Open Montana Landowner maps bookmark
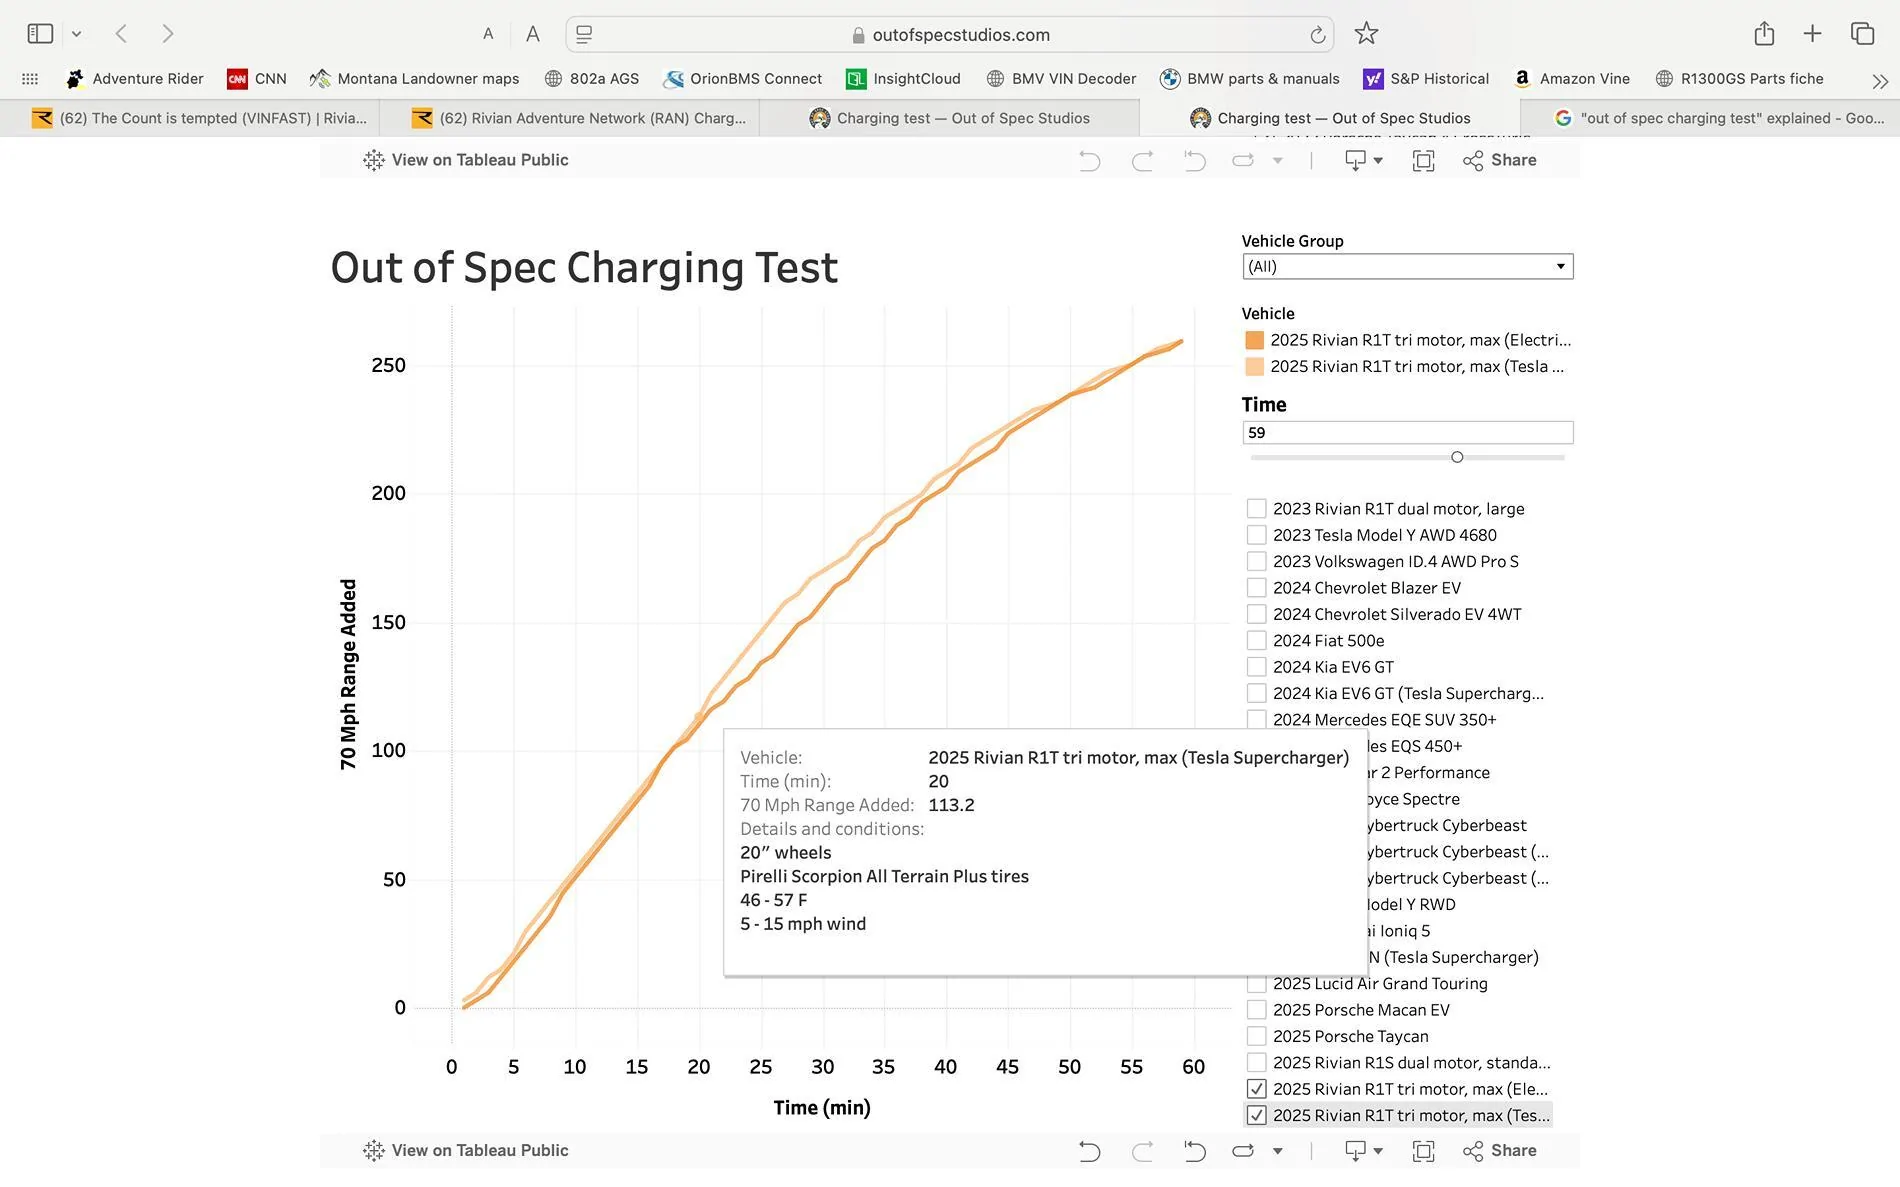The height and width of the screenshot is (1187, 1900). tap(414, 79)
